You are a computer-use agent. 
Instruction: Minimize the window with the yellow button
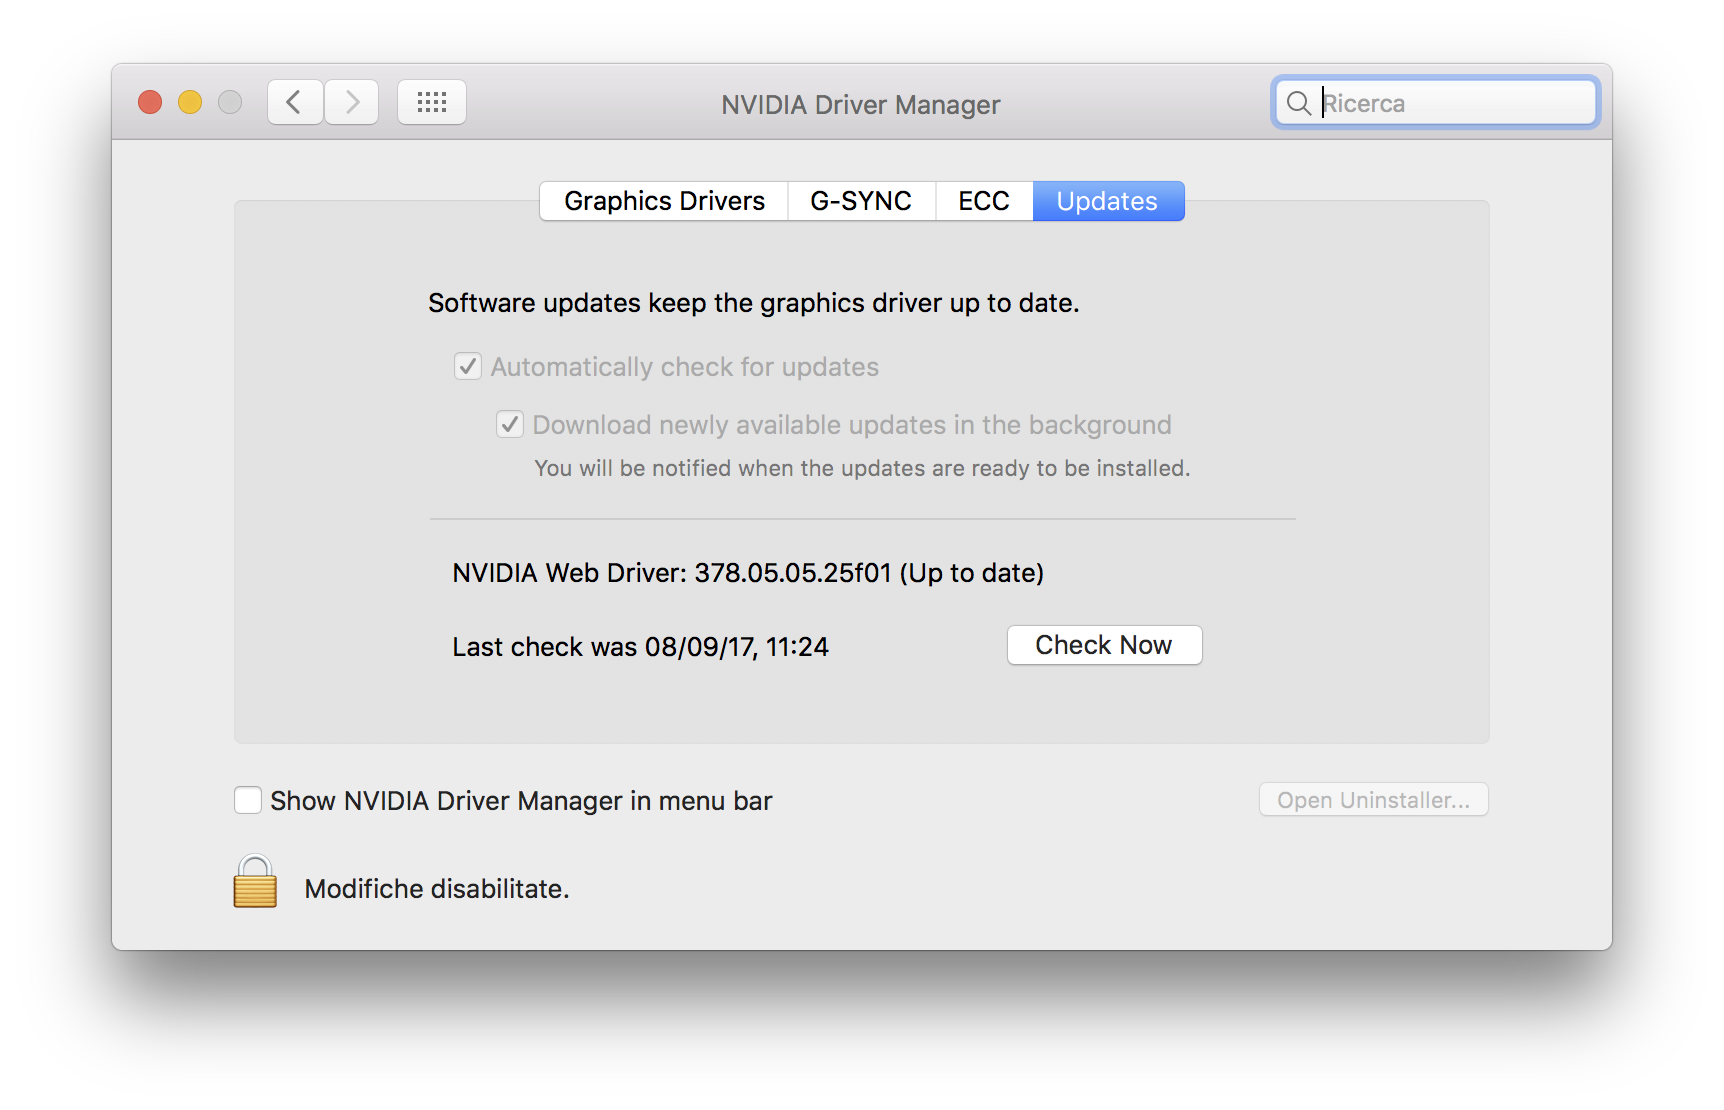190,102
